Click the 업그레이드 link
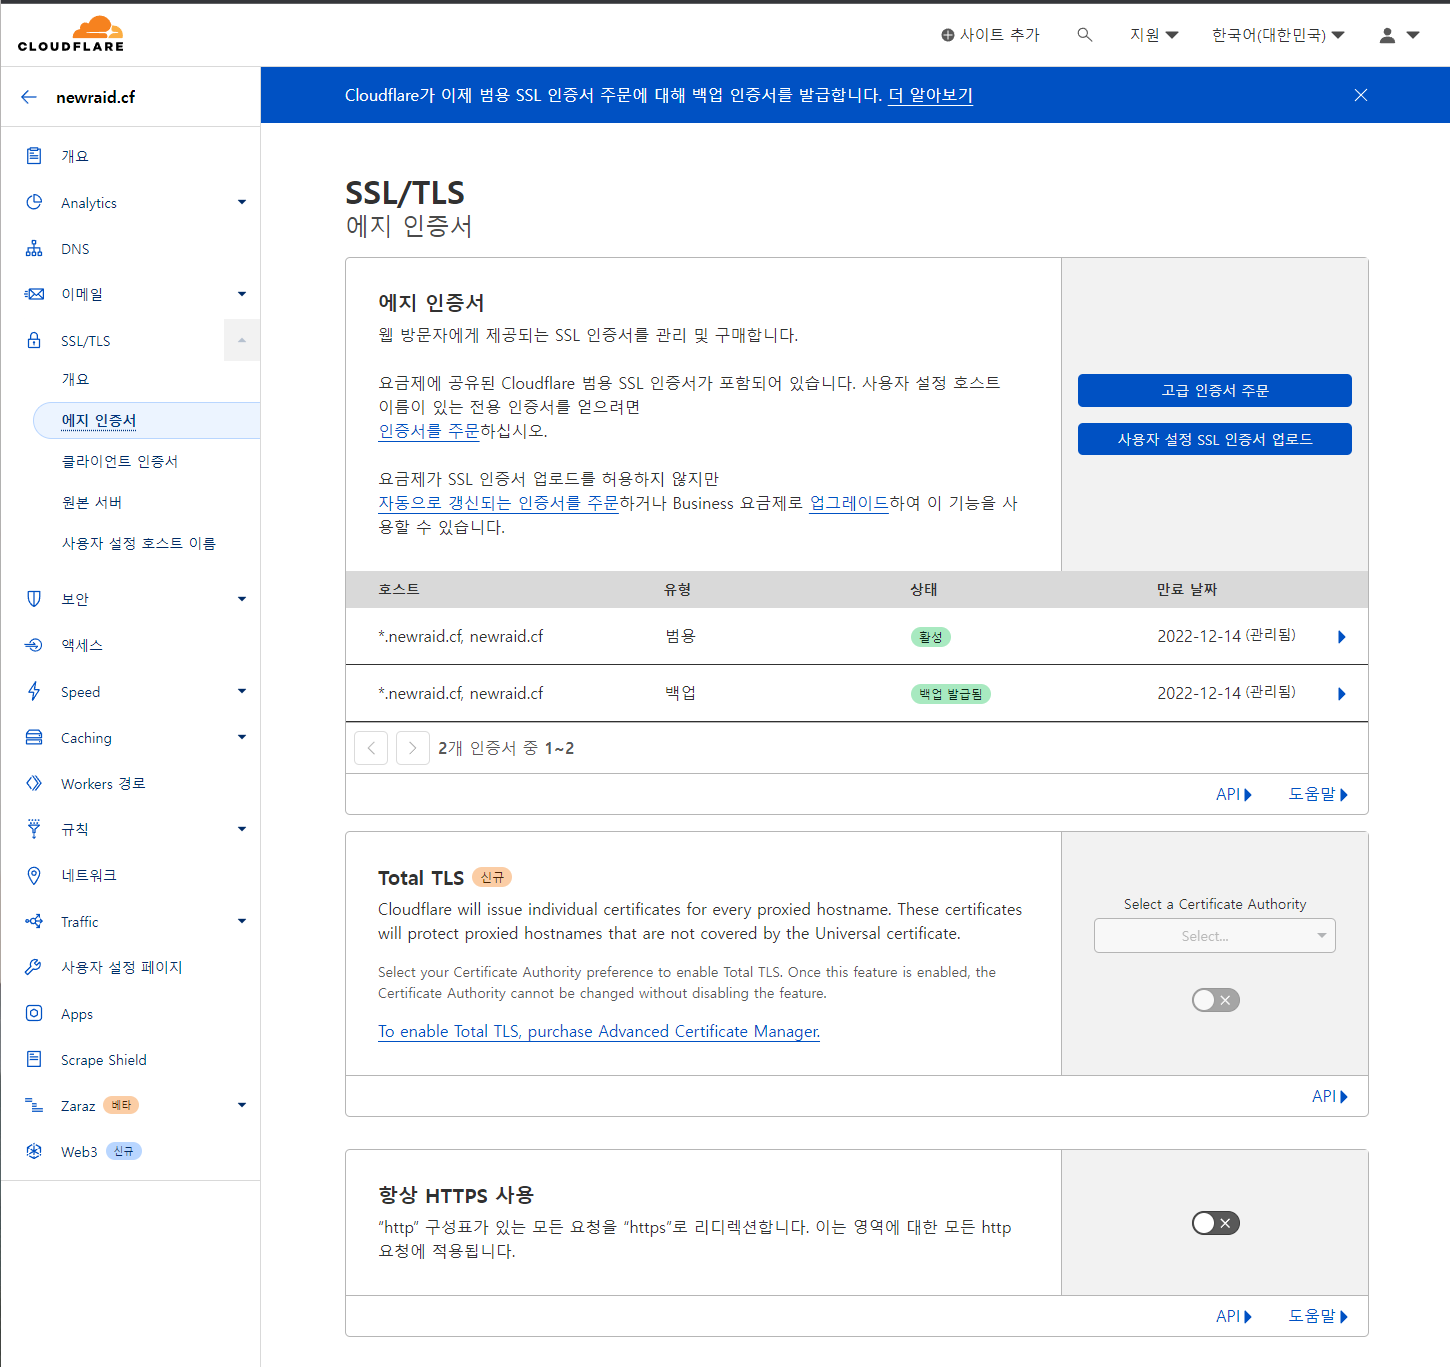 click(x=849, y=503)
